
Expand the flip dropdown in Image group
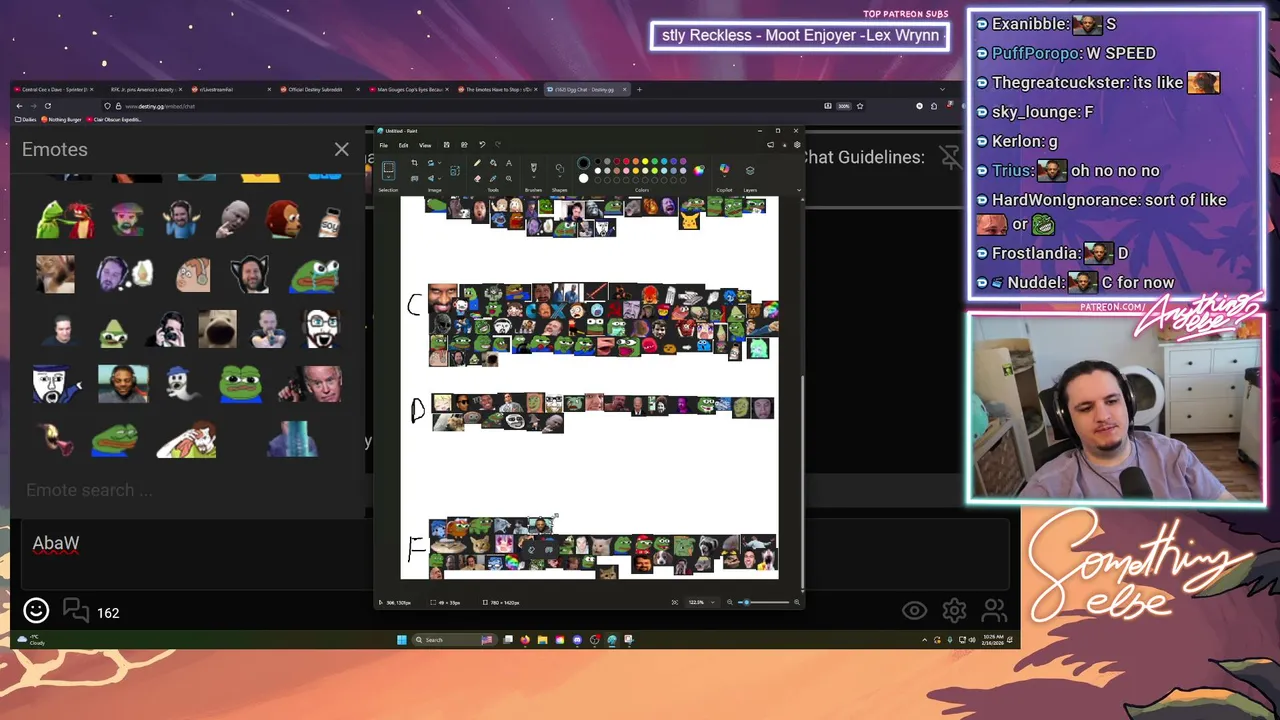click(x=439, y=178)
